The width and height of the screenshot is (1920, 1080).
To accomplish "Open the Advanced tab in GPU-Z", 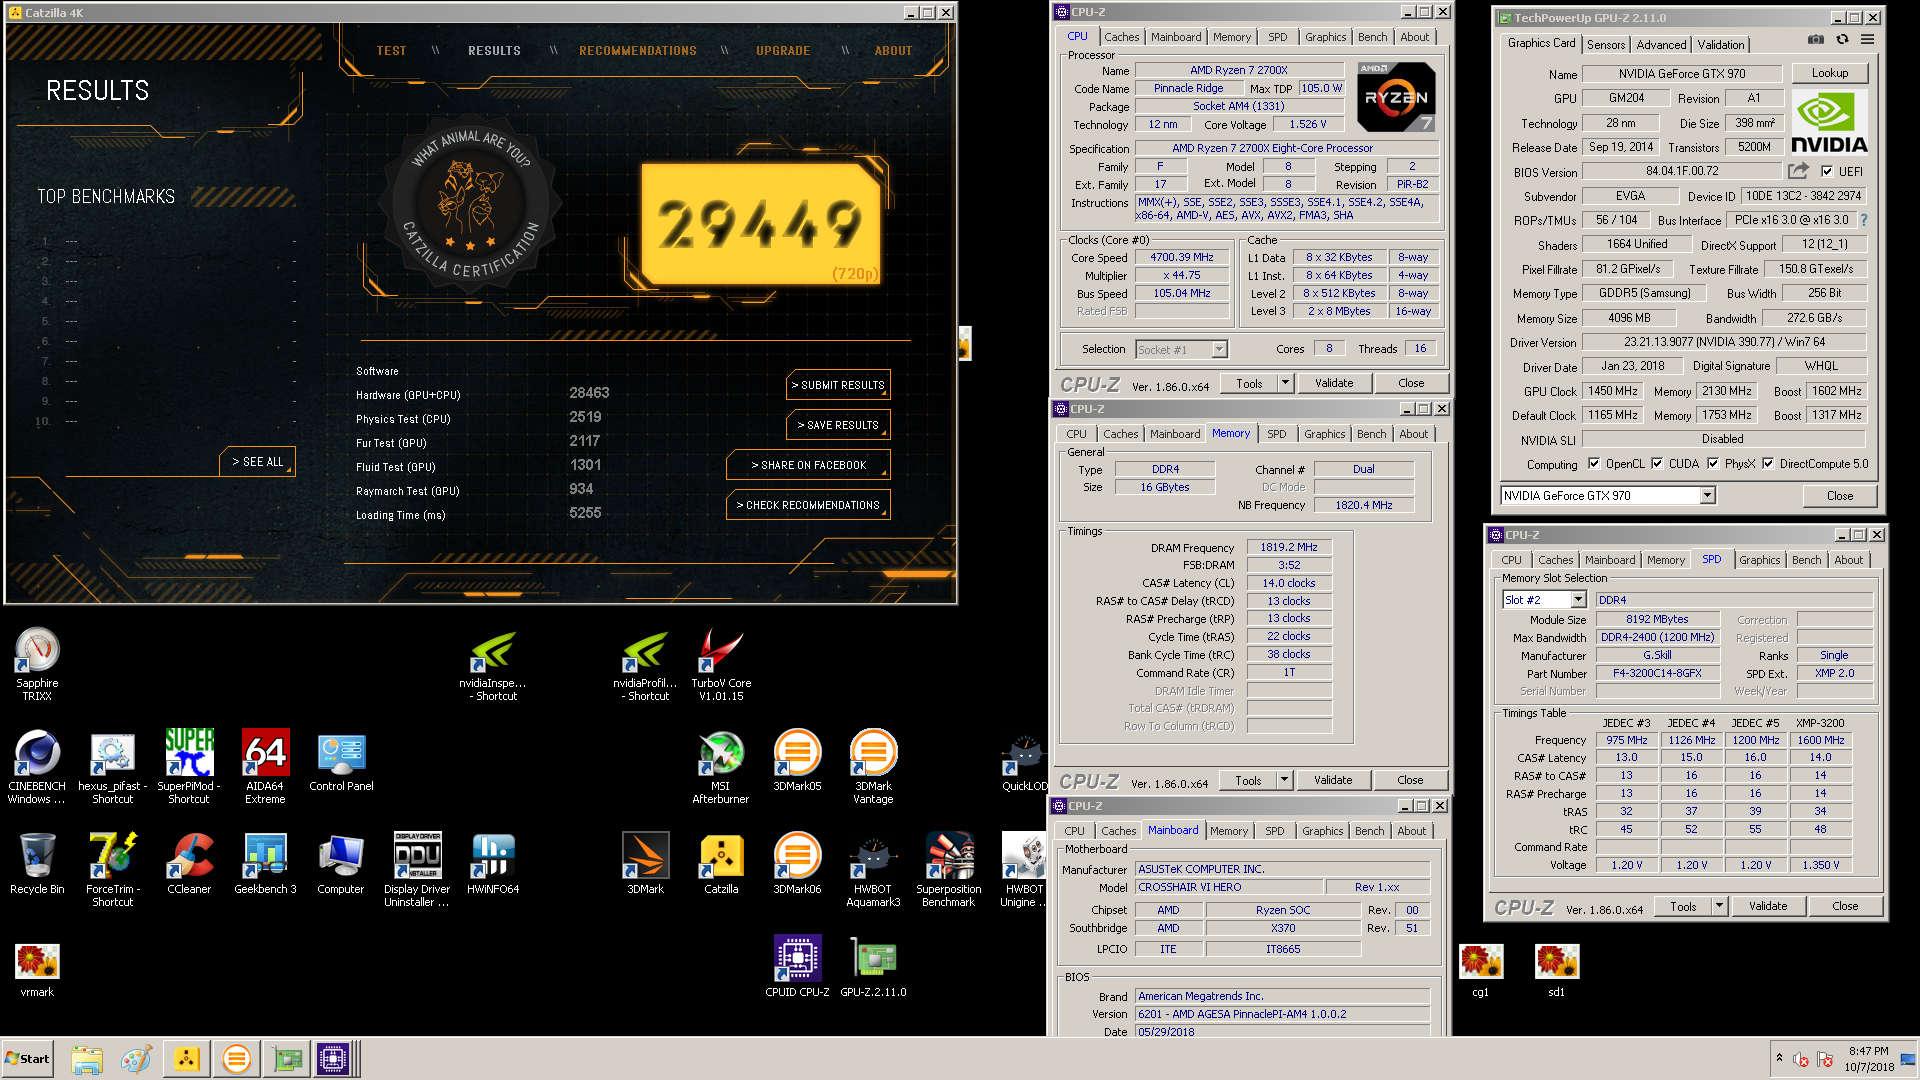I will tap(1661, 45).
